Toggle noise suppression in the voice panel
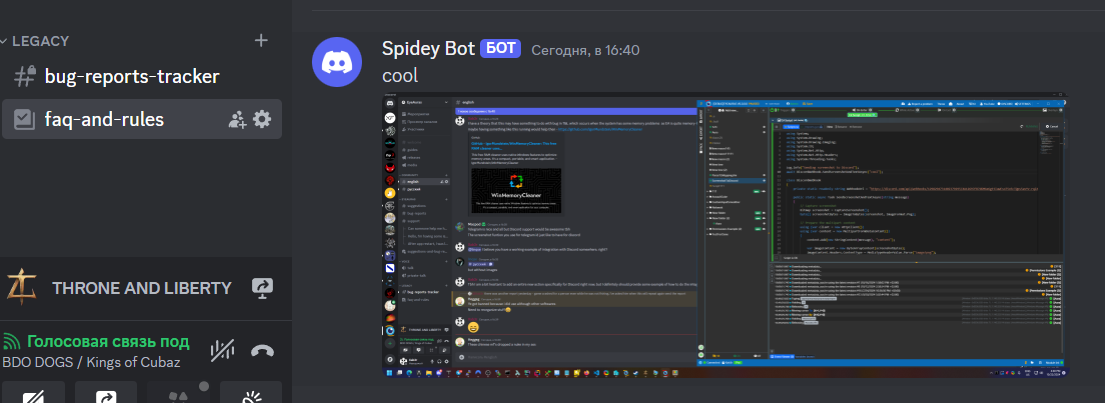 coord(222,350)
